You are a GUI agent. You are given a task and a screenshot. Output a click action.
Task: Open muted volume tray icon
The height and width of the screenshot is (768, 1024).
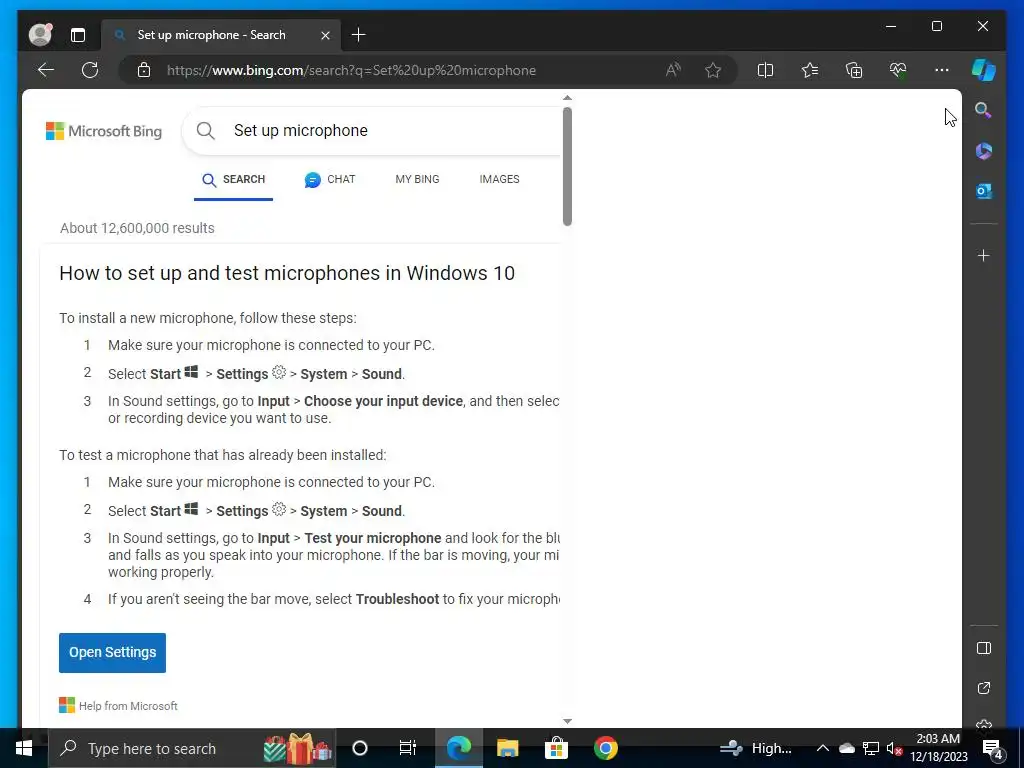[x=895, y=748]
